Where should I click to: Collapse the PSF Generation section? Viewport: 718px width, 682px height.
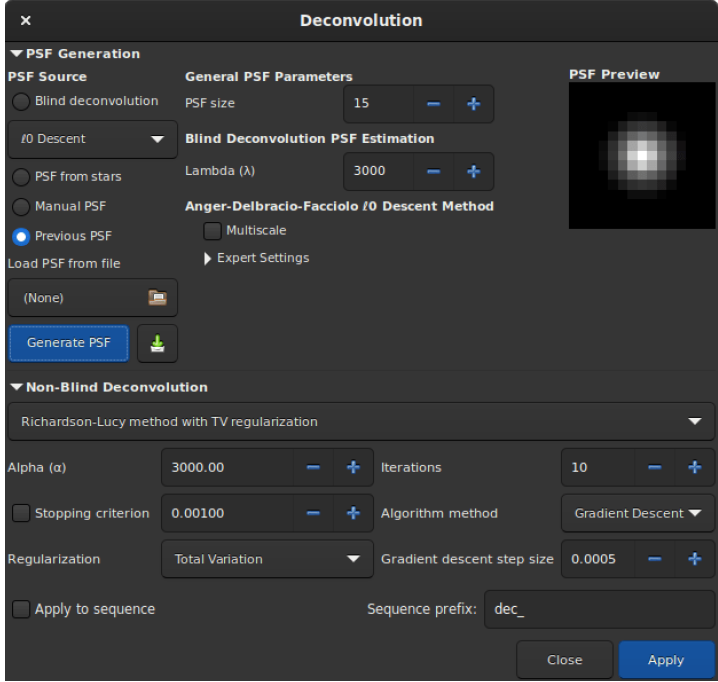click(x=15, y=54)
